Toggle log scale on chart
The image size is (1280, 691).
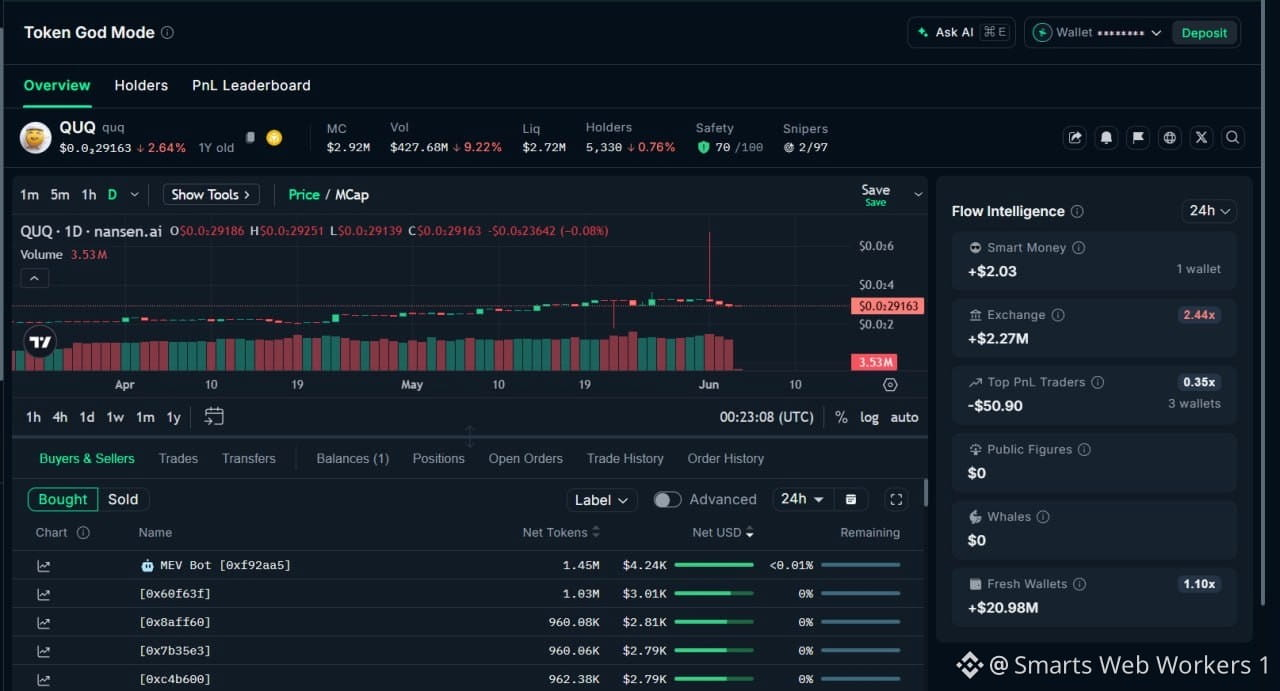[x=870, y=417]
